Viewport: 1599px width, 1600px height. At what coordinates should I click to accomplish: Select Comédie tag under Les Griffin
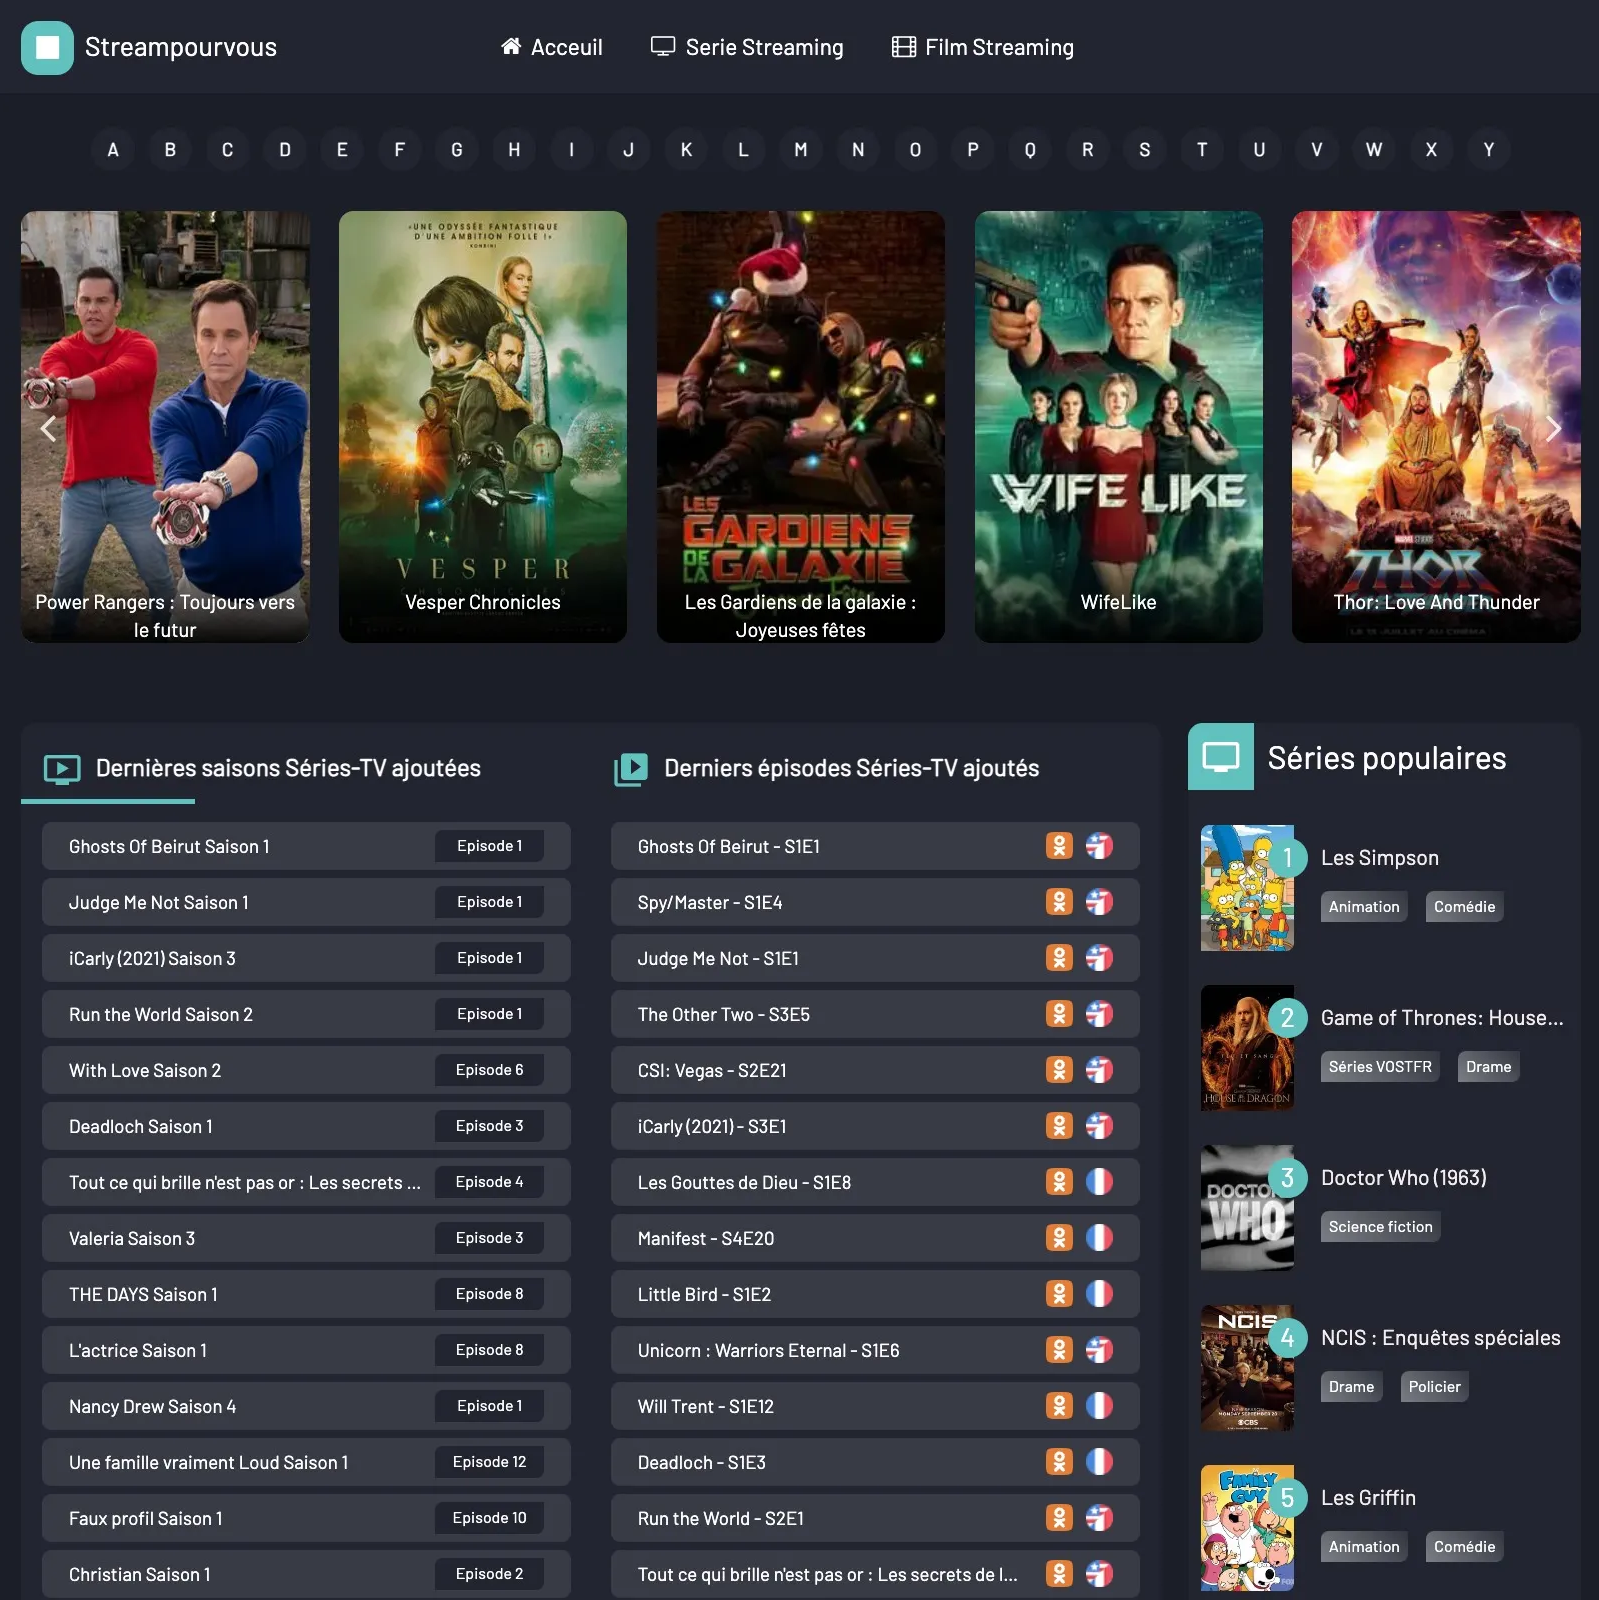1464,1547
